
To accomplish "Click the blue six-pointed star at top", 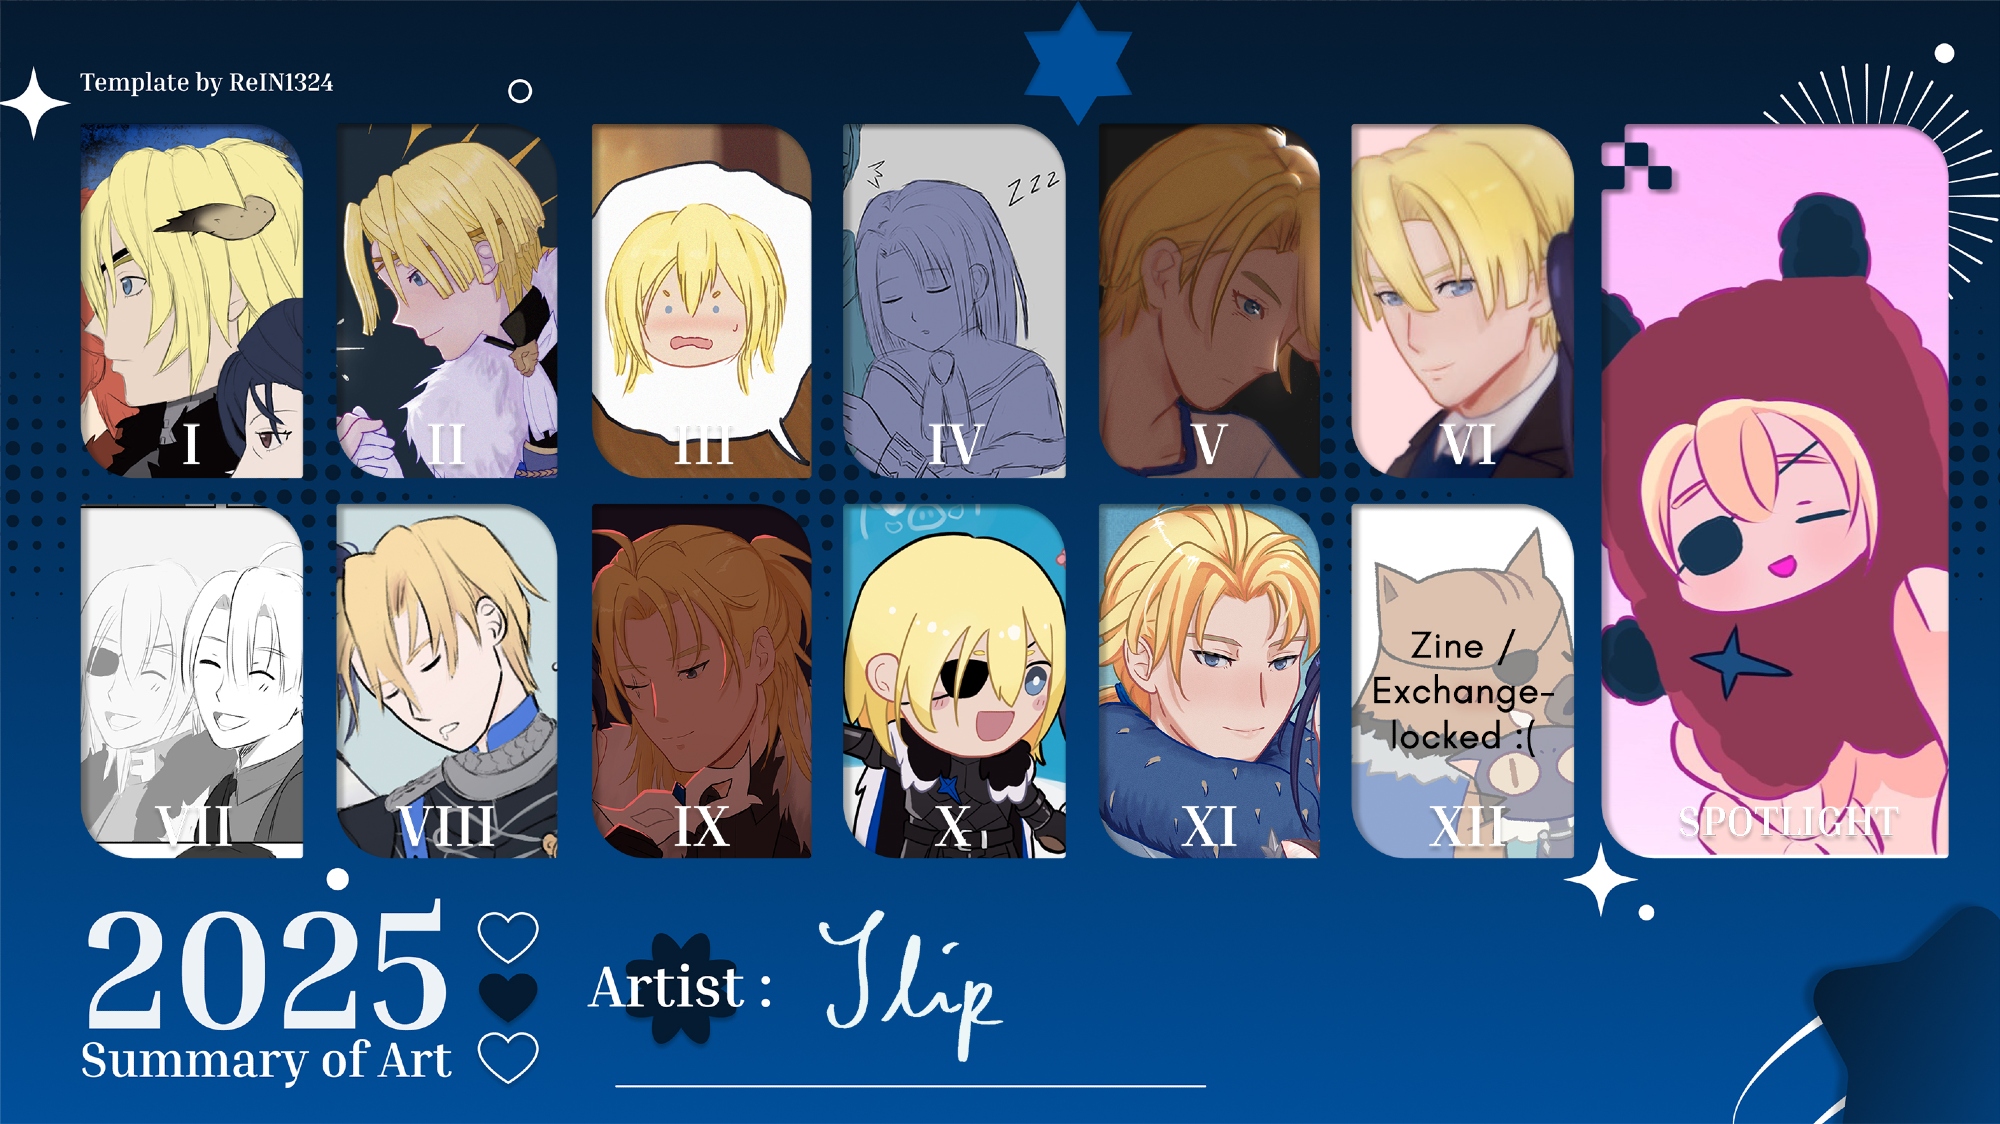I will [1078, 64].
